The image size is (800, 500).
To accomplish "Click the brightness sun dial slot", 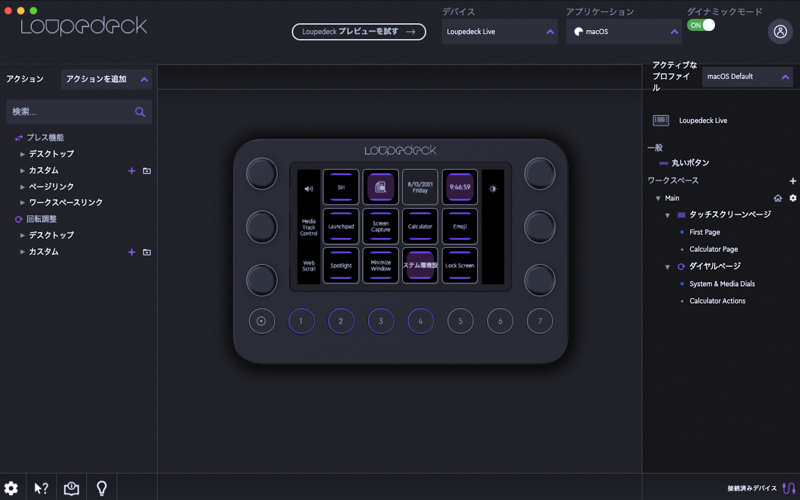I will 492,188.
